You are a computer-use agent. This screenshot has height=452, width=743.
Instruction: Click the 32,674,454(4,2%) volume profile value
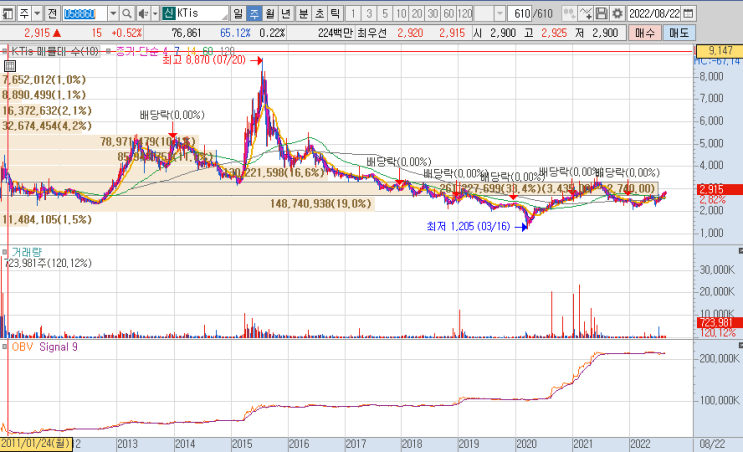[x=47, y=126]
